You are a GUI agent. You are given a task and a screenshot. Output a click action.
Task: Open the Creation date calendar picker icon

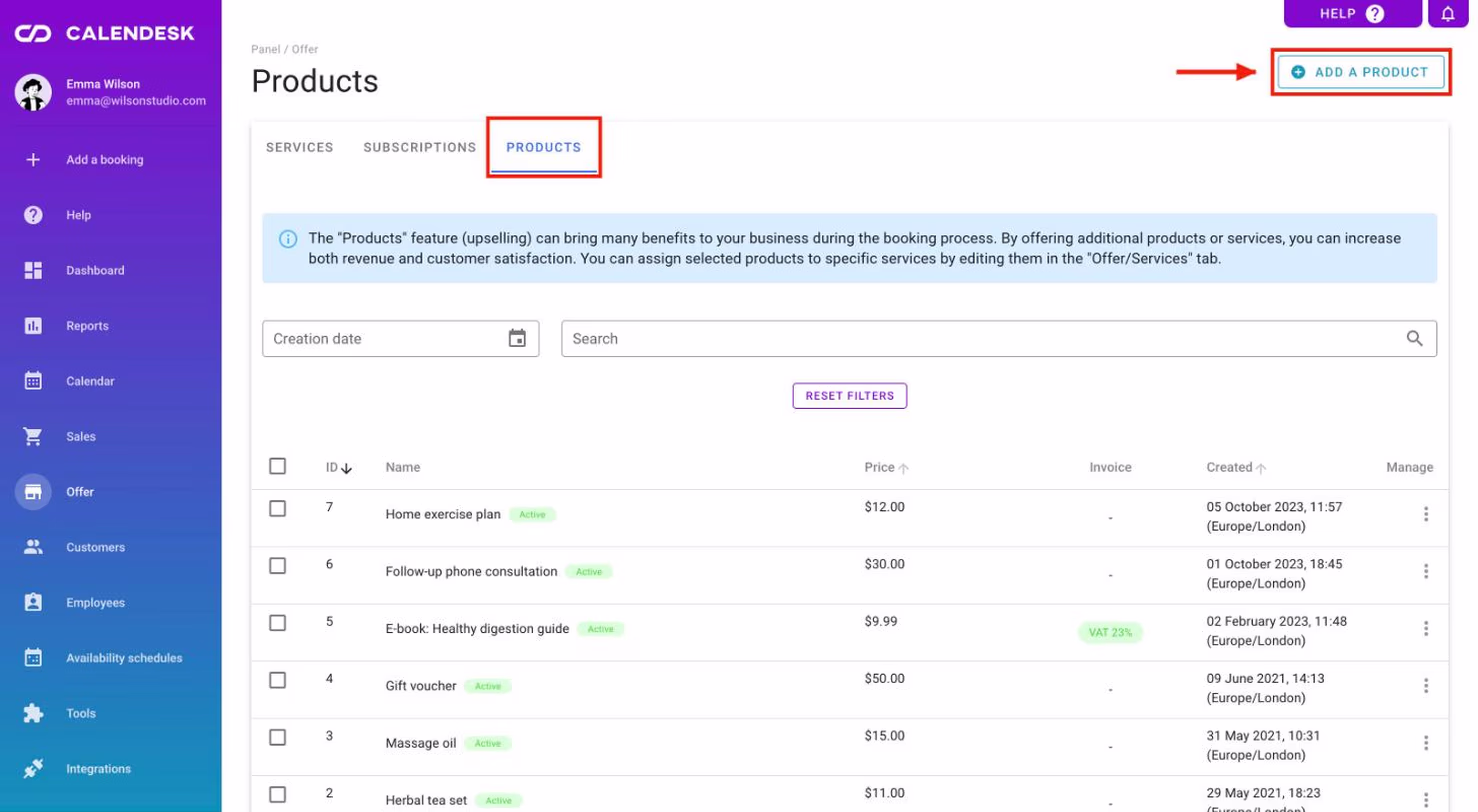[x=517, y=338]
